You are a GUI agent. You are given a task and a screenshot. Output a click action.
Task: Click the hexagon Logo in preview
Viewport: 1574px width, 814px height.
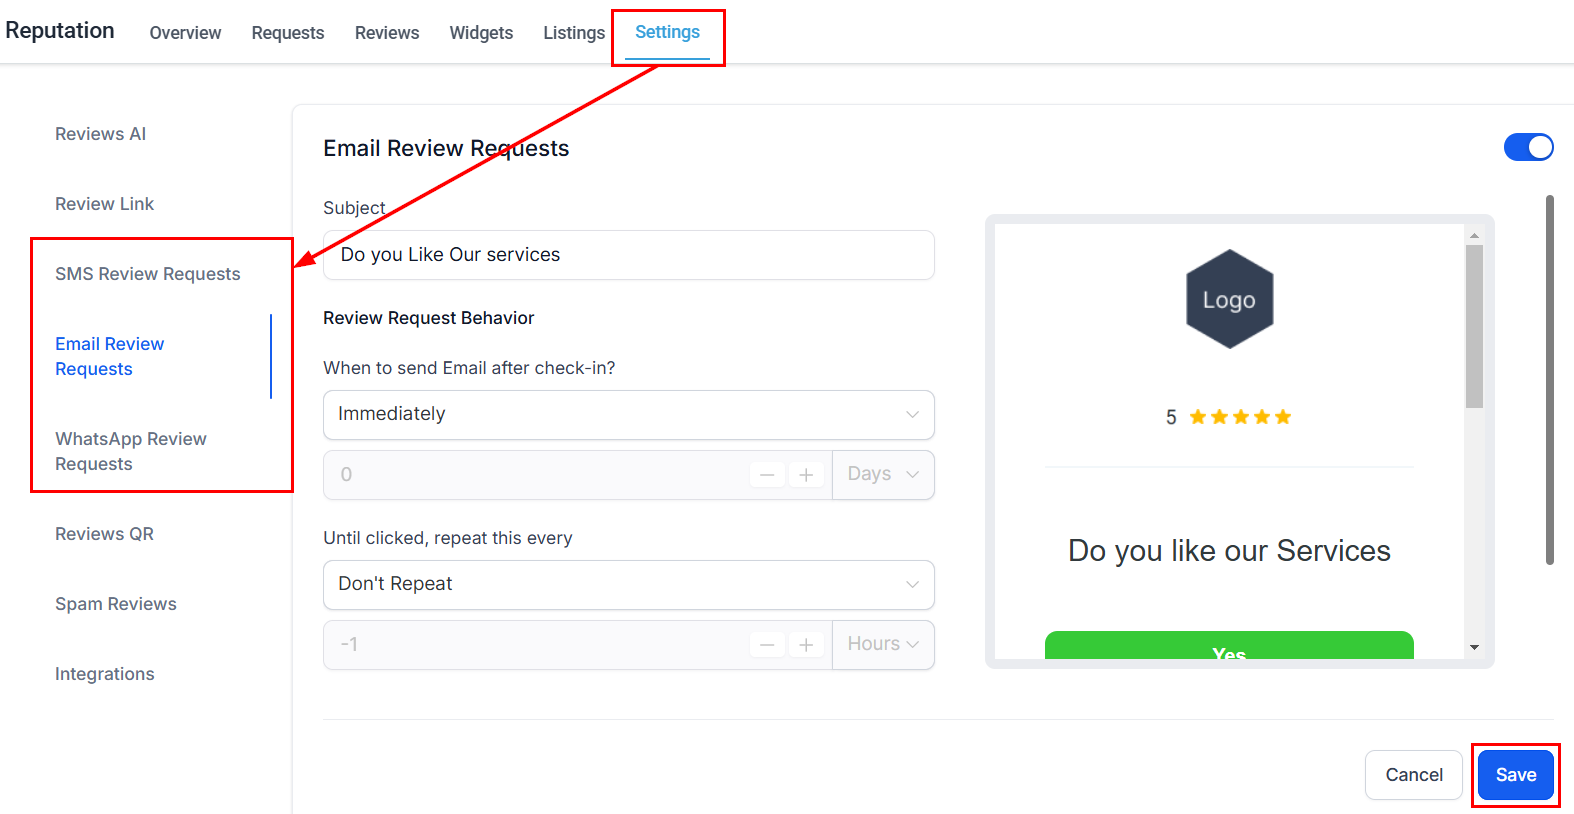[x=1229, y=299]
